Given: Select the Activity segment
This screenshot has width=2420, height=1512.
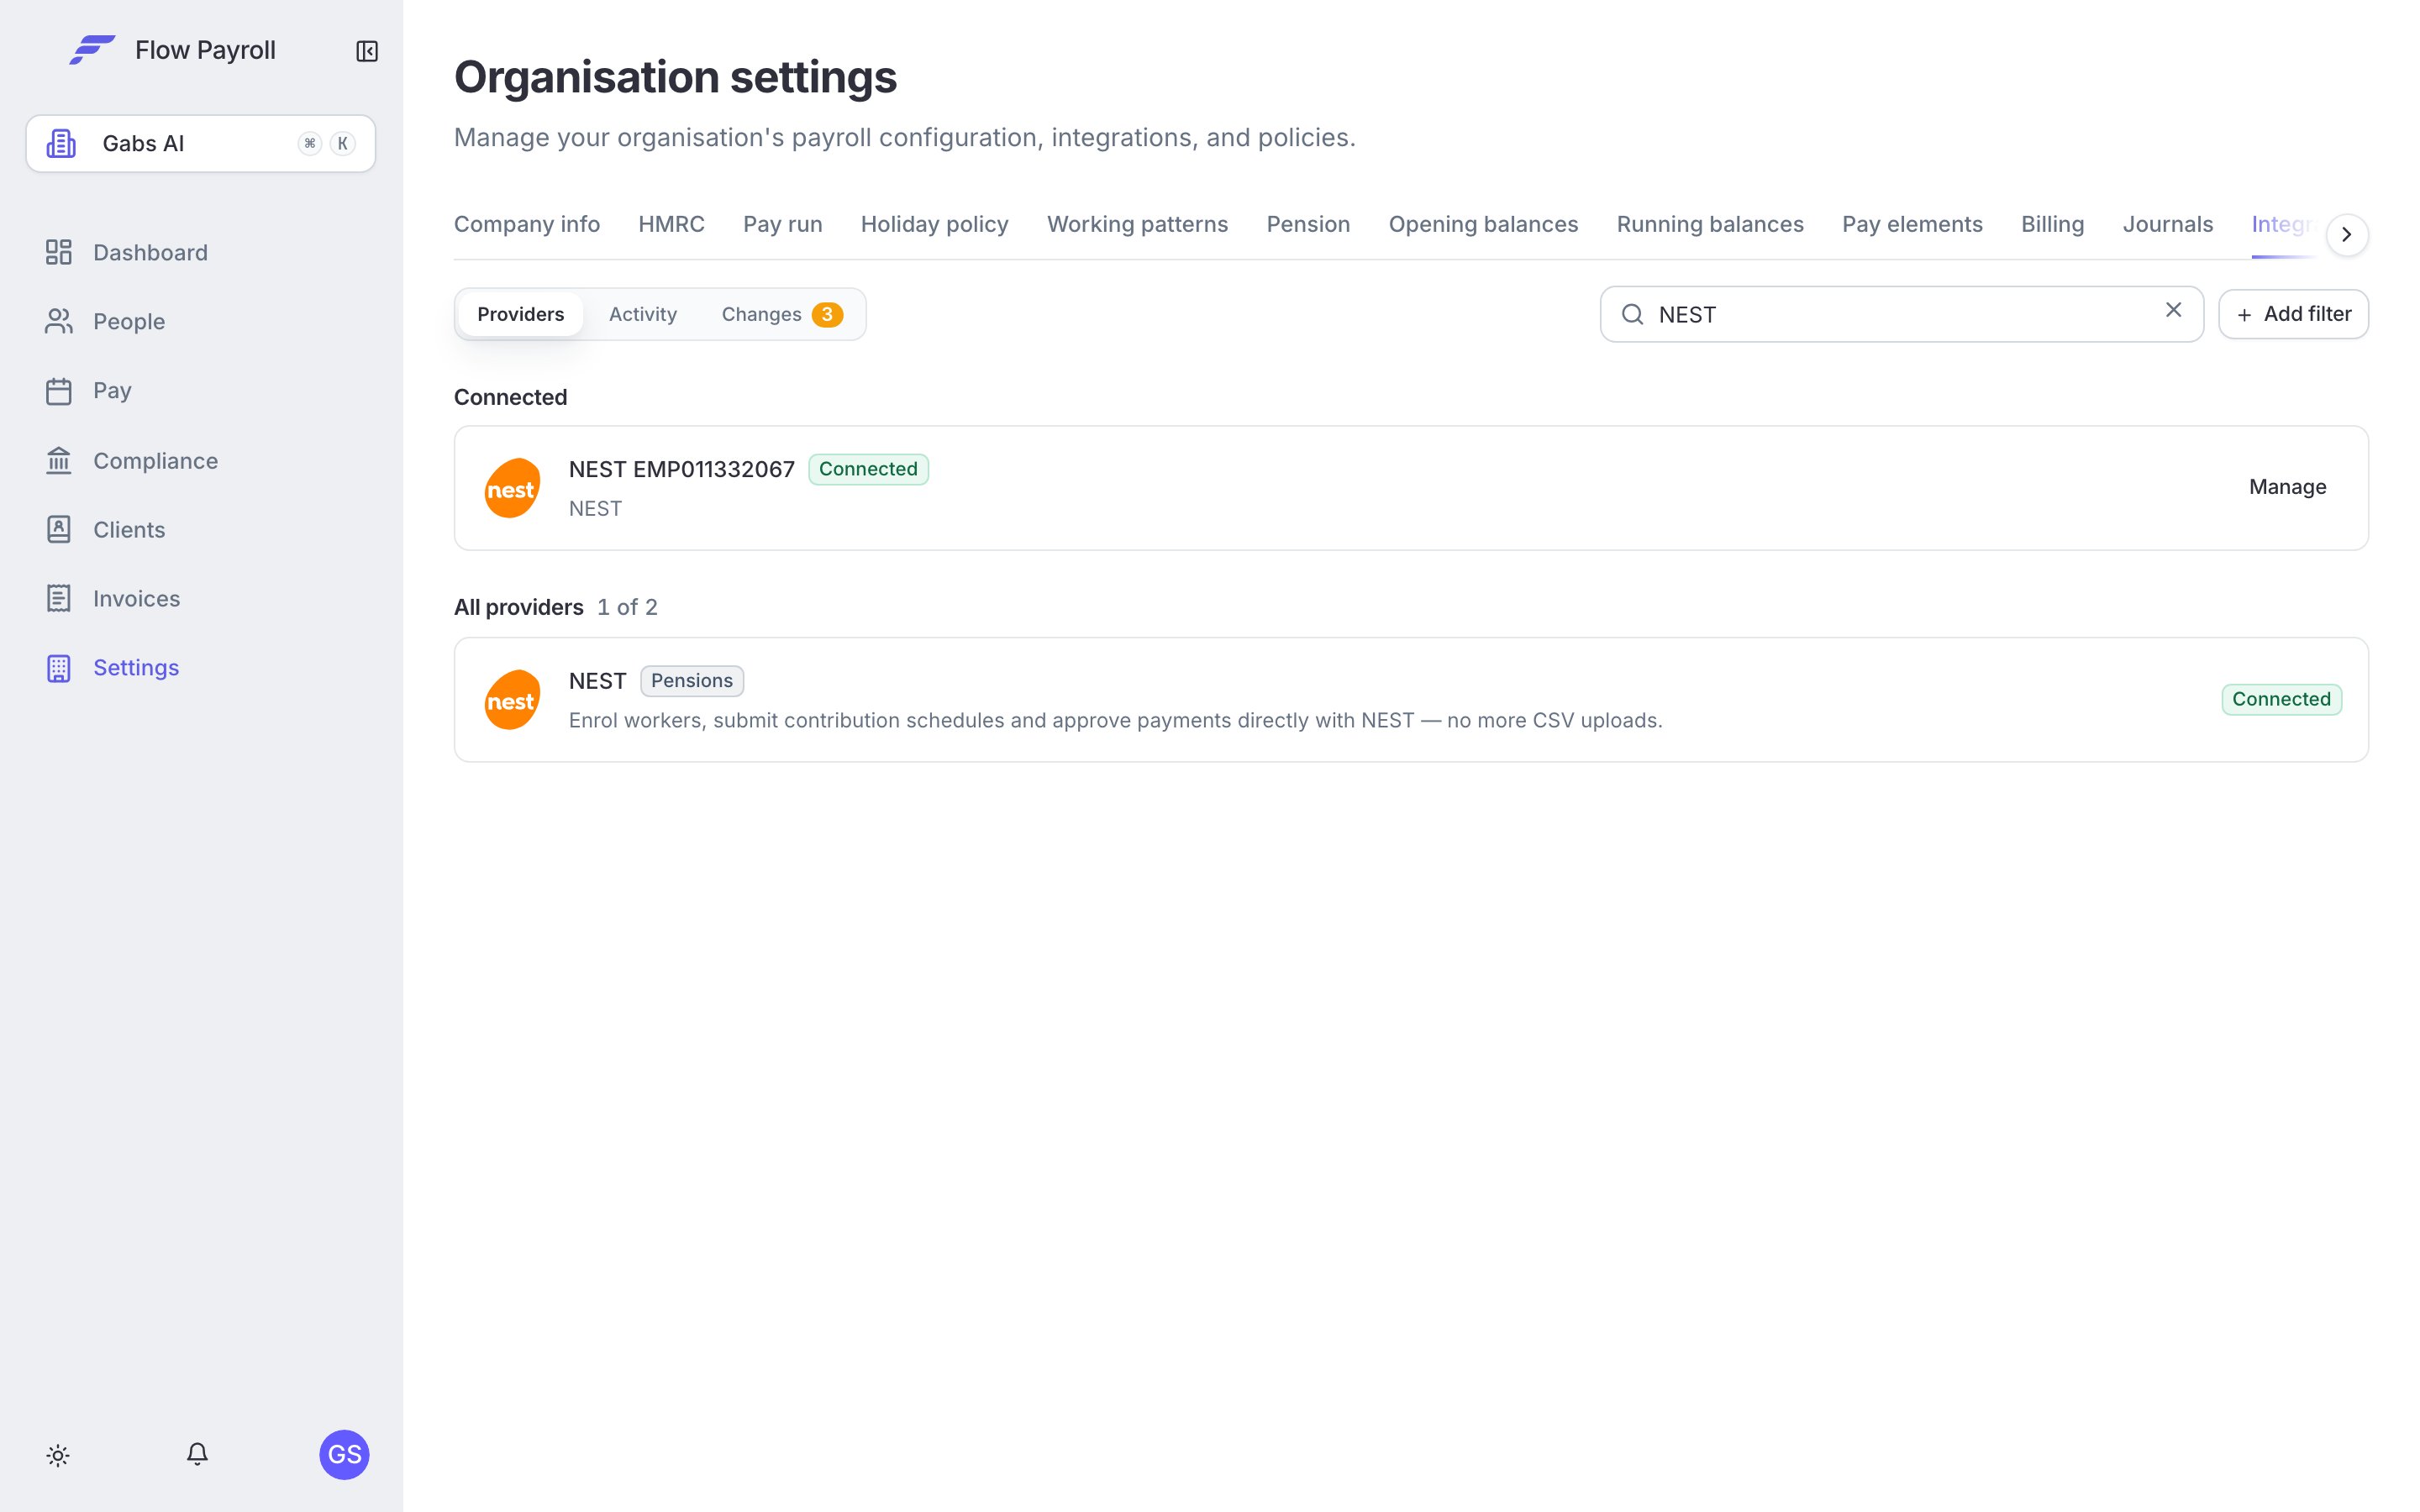Looking at the screenshot, I should pos(643,314).
